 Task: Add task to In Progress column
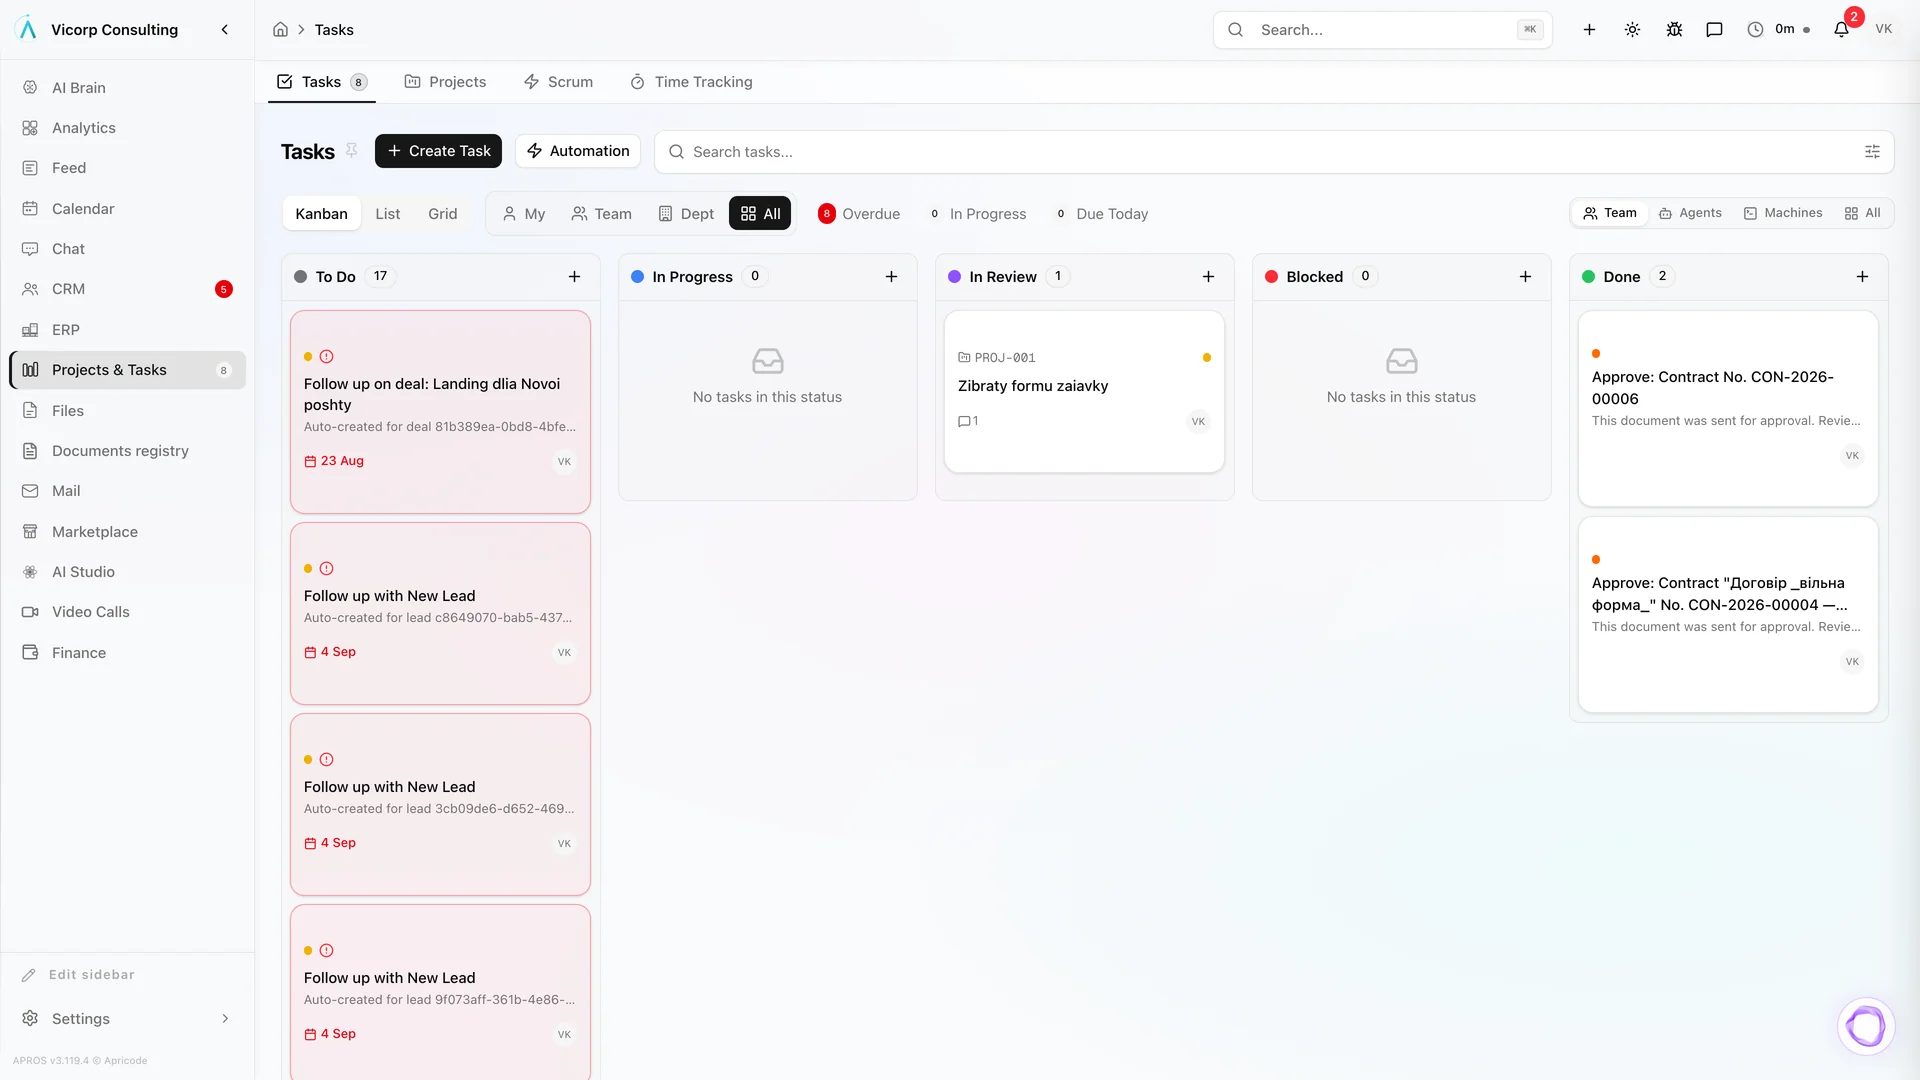click(x=891, y=277)
